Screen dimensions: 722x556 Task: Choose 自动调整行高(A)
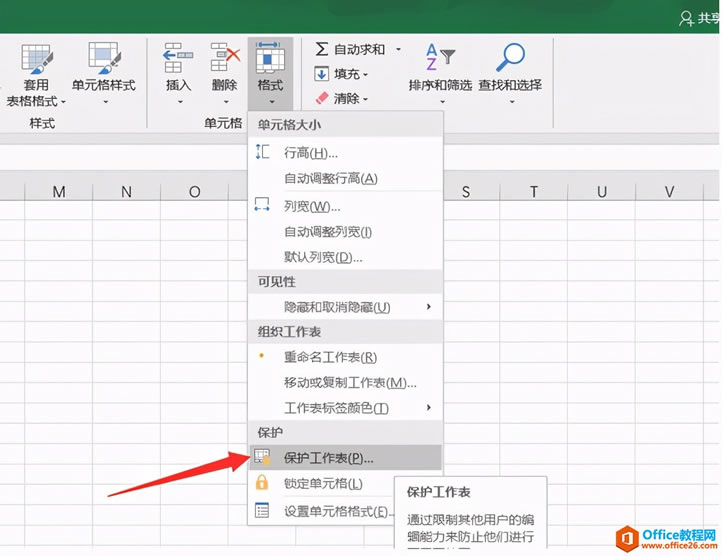345,178
